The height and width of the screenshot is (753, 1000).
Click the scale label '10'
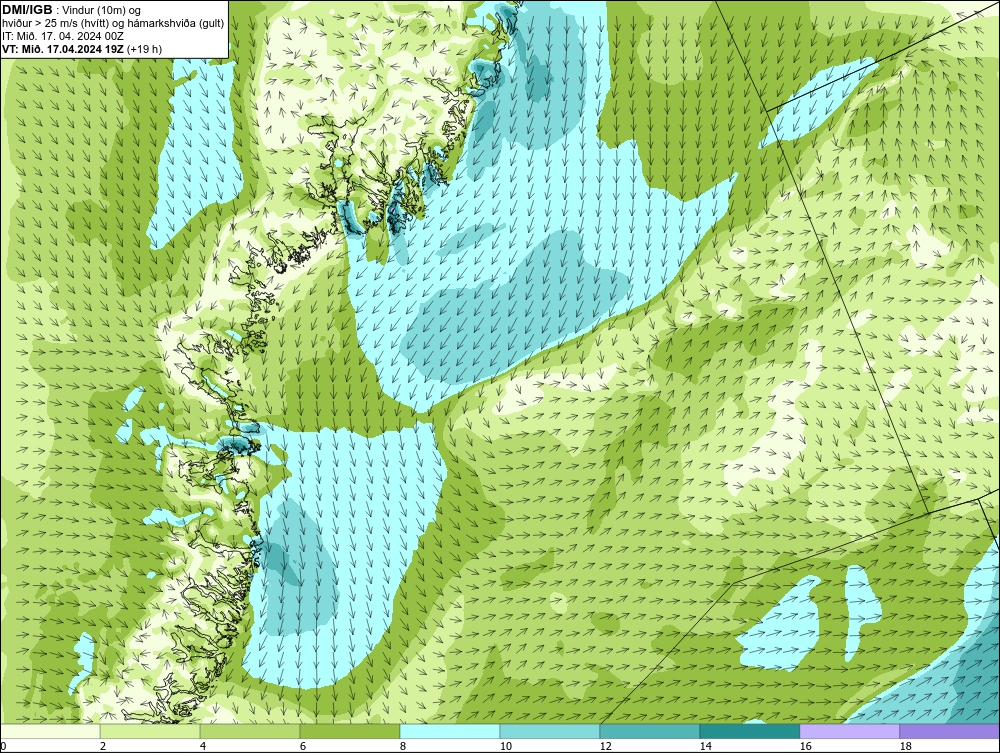(x=505, y=746)
